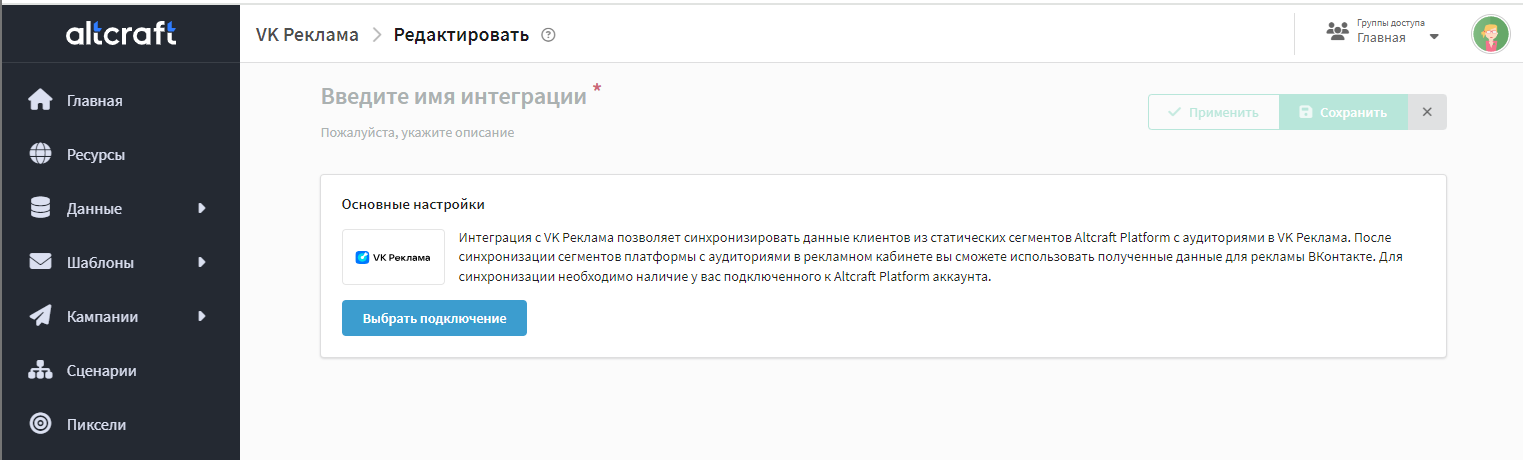Select the Главная access group label

pyautogui.click(x=1381, y=38)
